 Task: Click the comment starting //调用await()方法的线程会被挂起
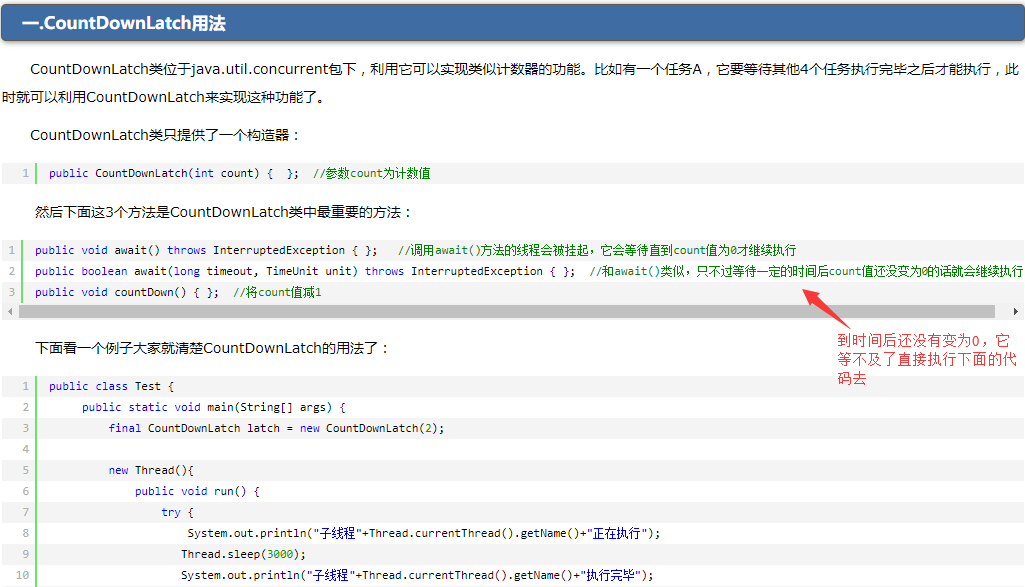pyautogui.click(x=597, y=250)
